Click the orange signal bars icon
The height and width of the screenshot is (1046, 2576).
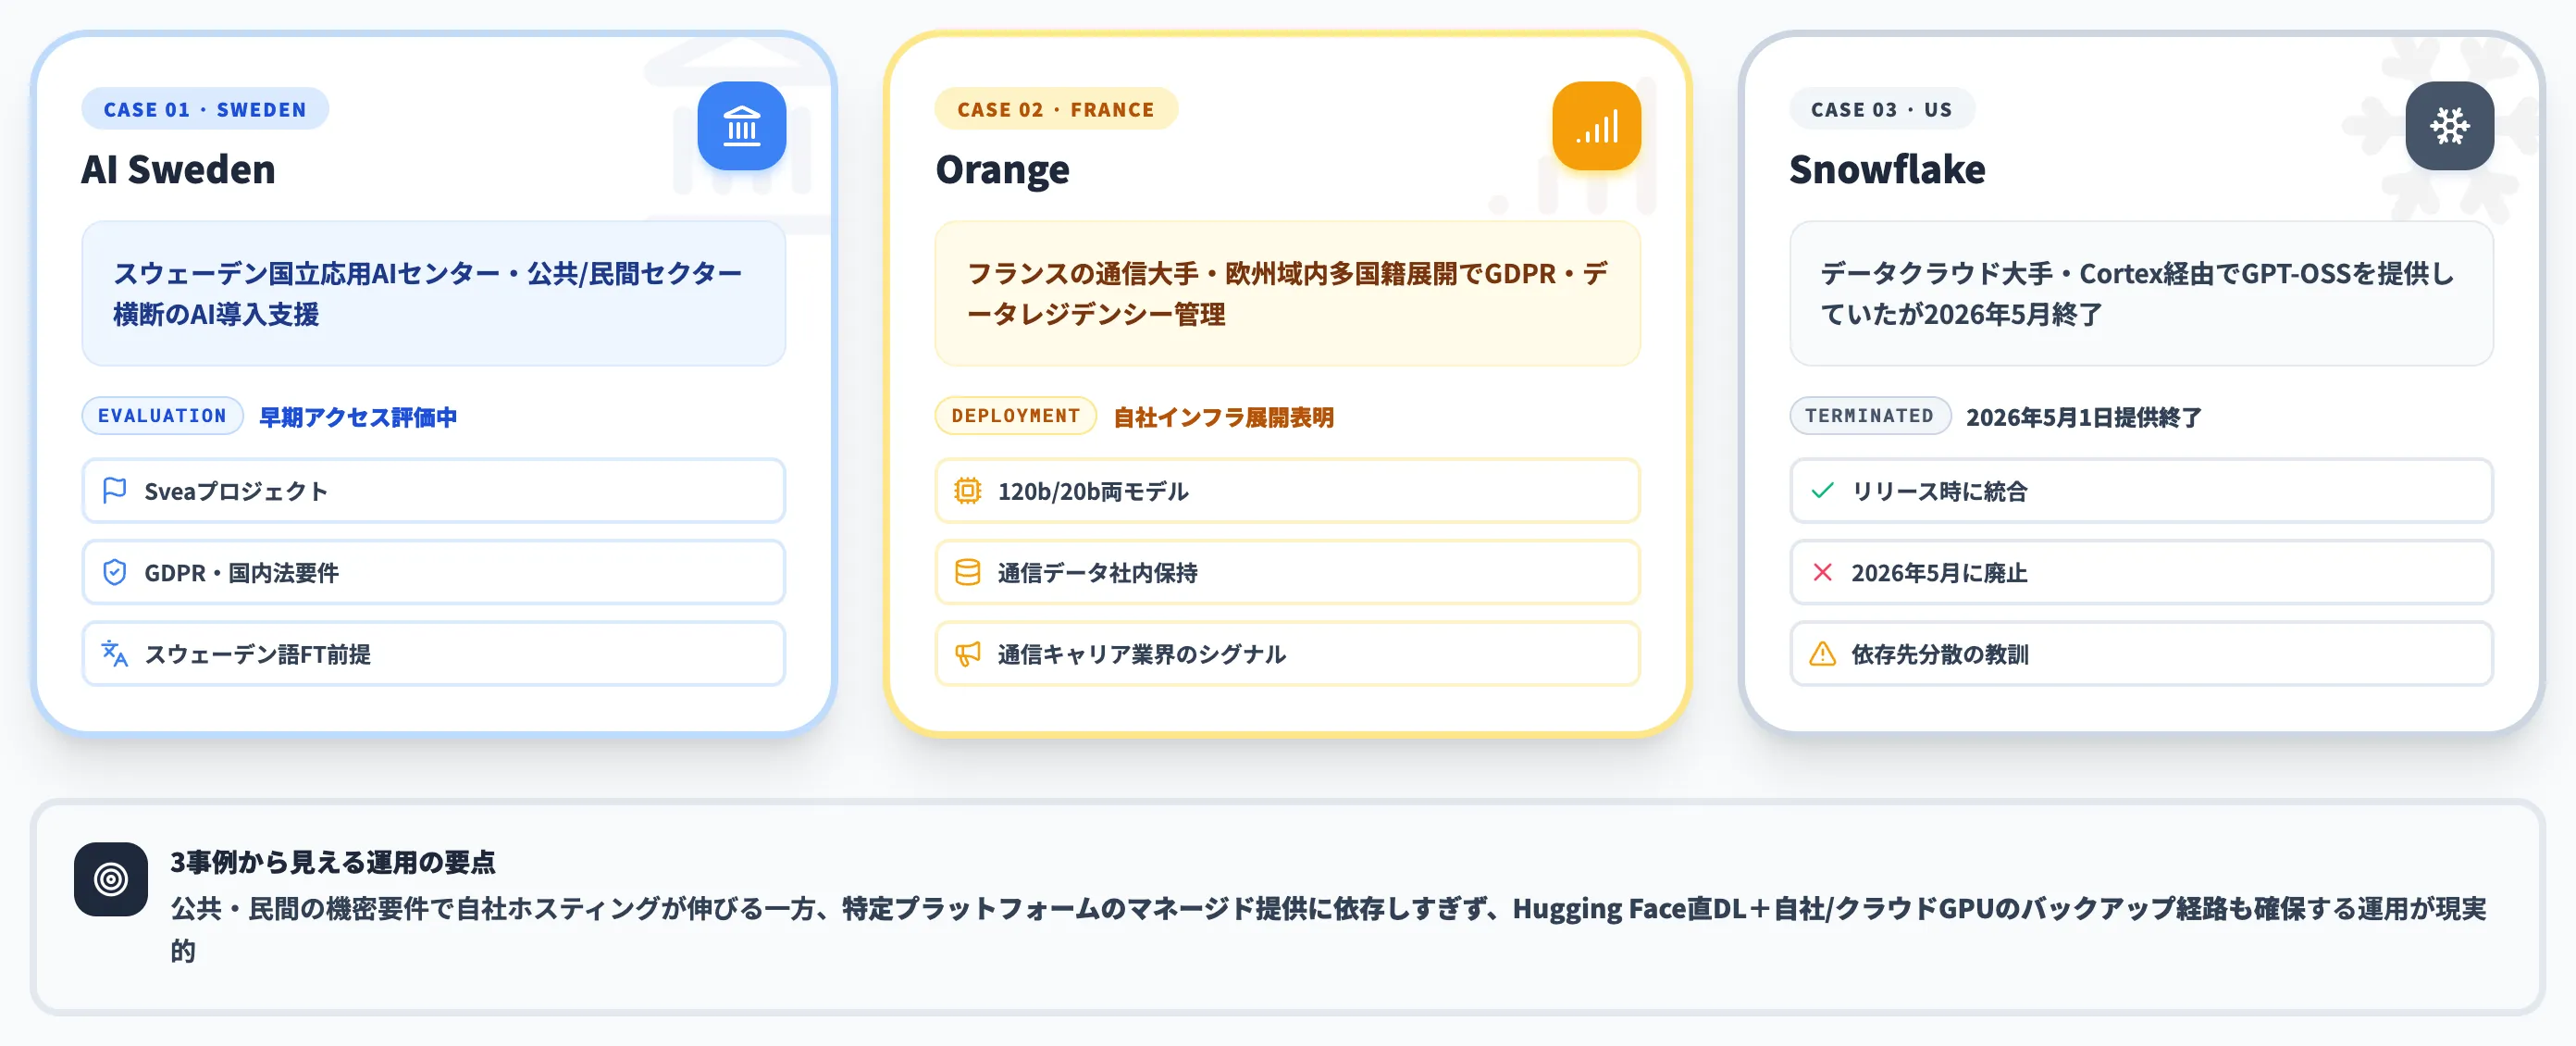[x=1596, y=126]
